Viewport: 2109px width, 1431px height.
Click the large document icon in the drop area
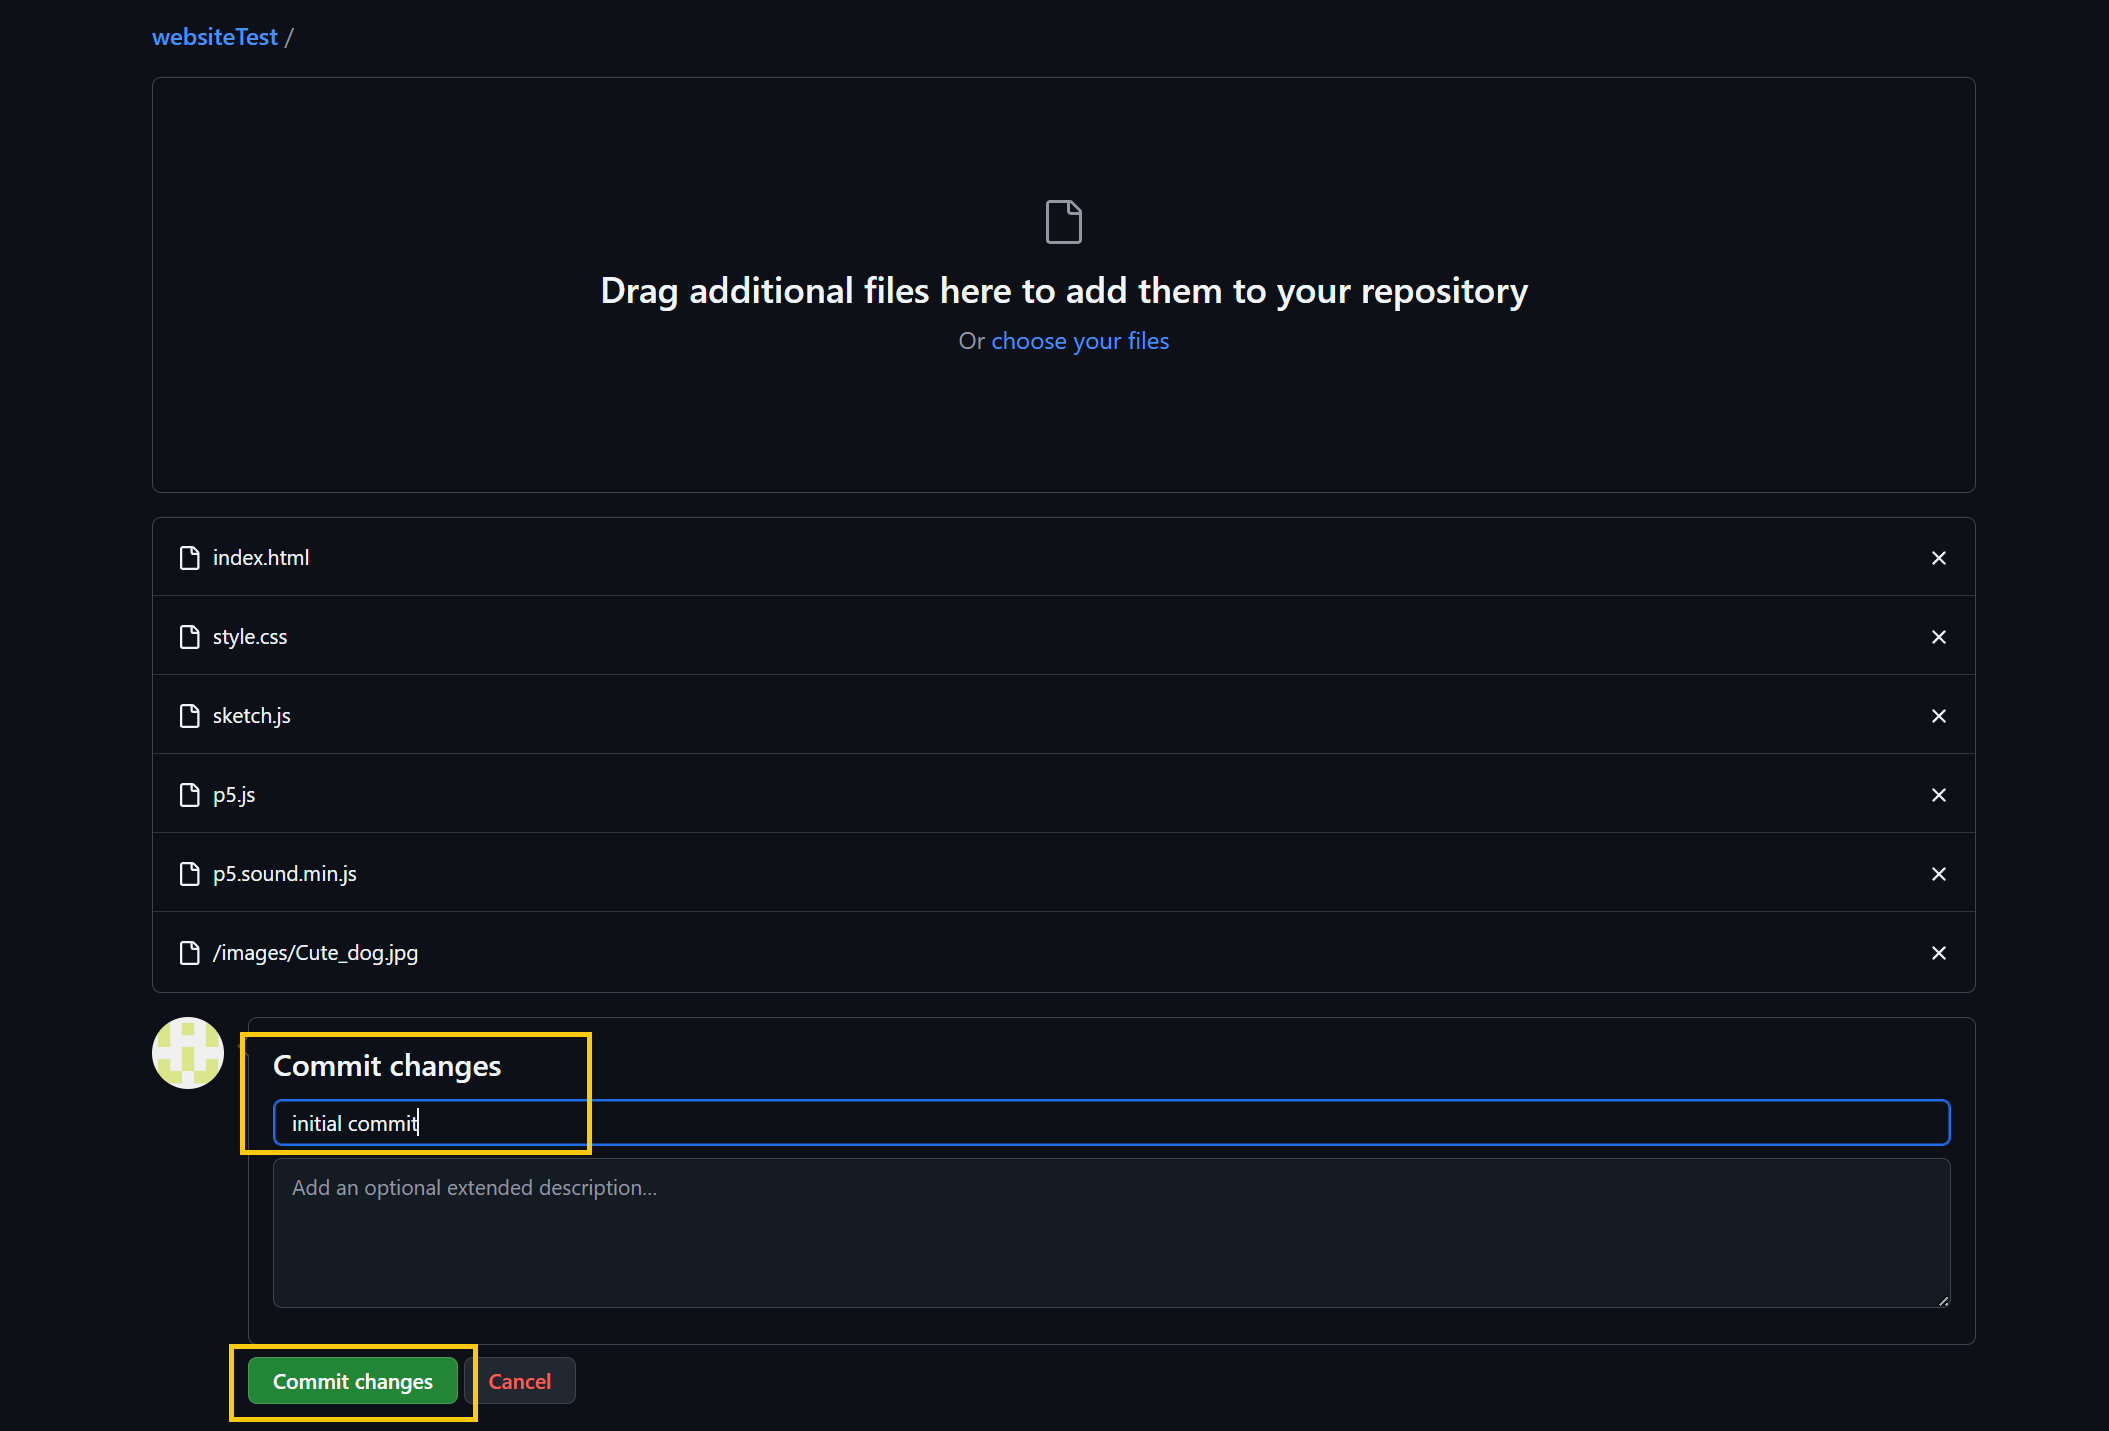[x=1063, y=221]
